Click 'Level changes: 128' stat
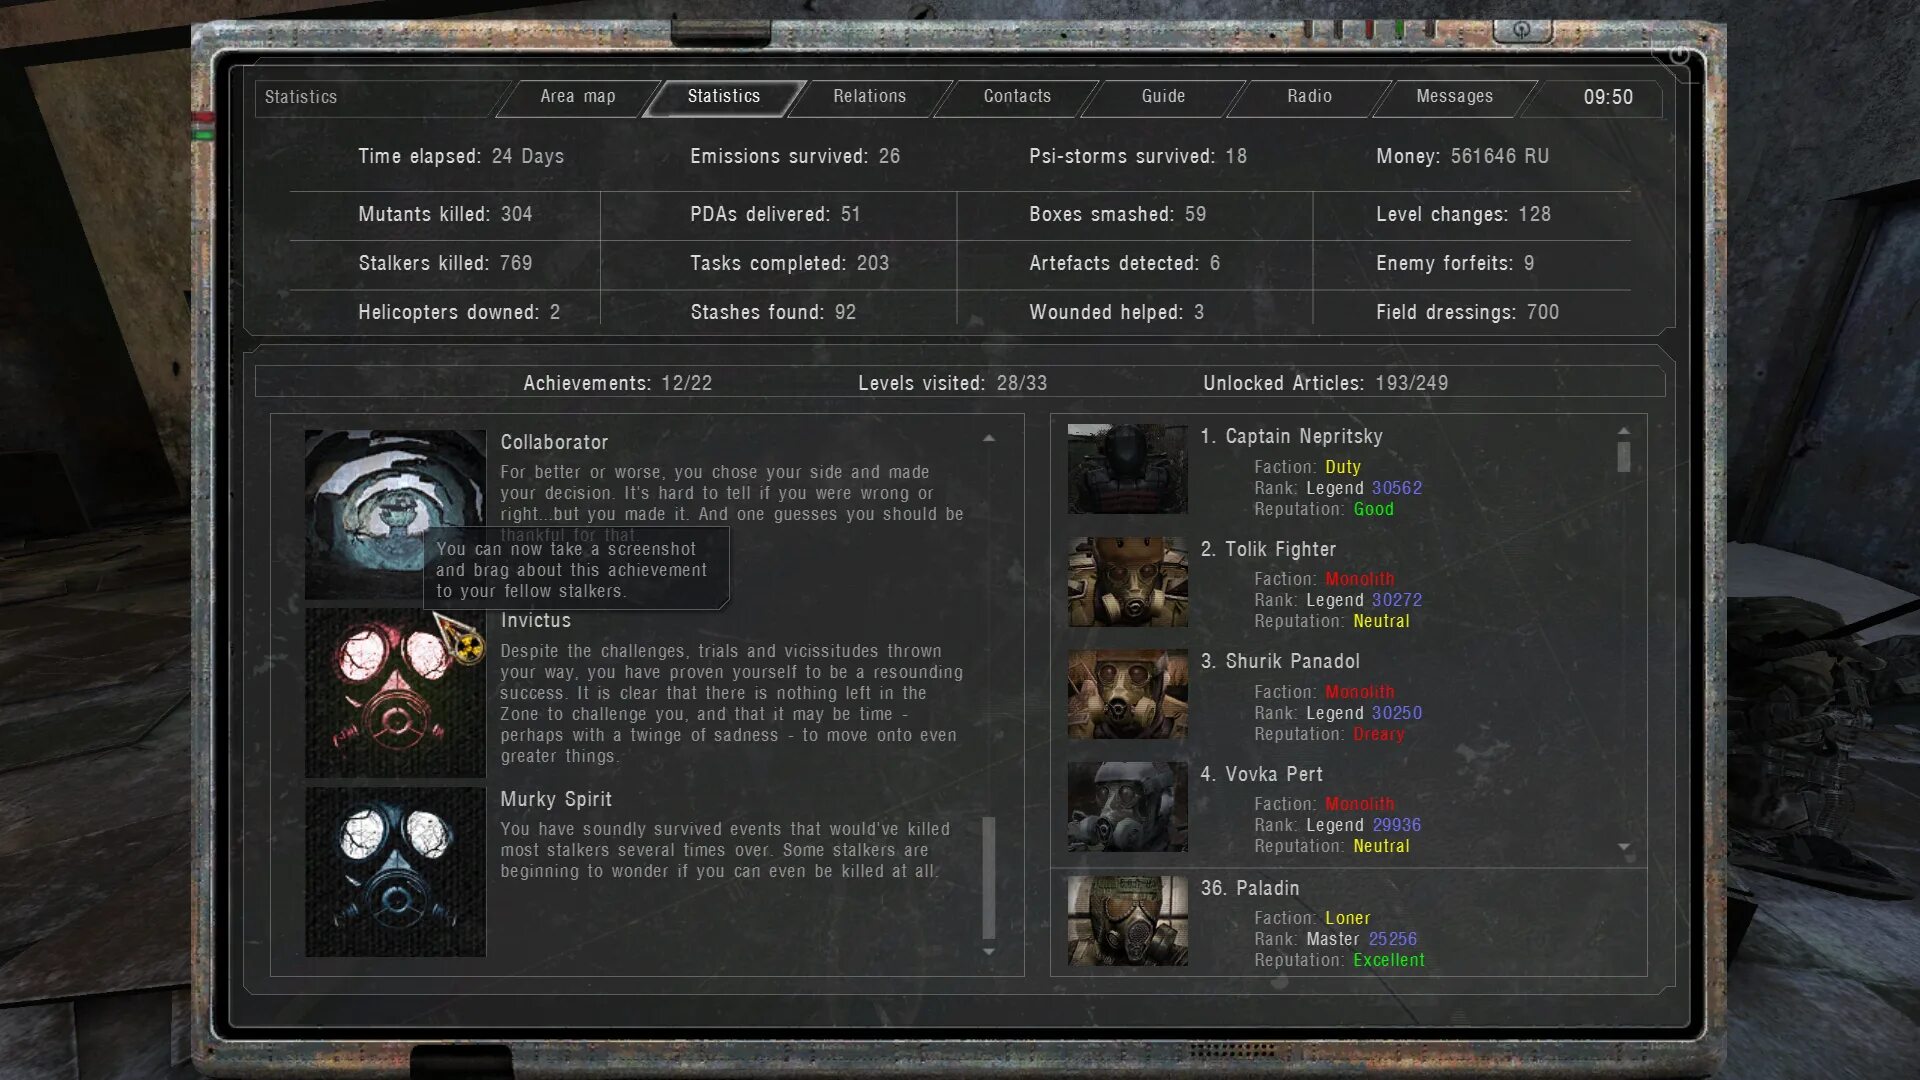This screenshot has width=1920, height=1080. (x=1463, y=214)
